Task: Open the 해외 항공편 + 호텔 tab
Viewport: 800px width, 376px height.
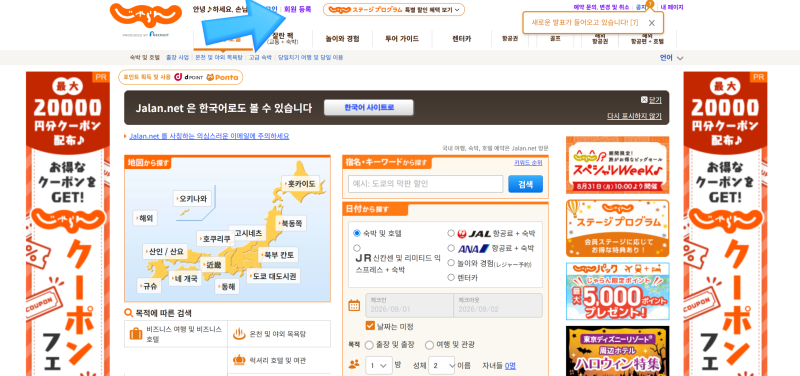Action: click(x=647, y=39)
